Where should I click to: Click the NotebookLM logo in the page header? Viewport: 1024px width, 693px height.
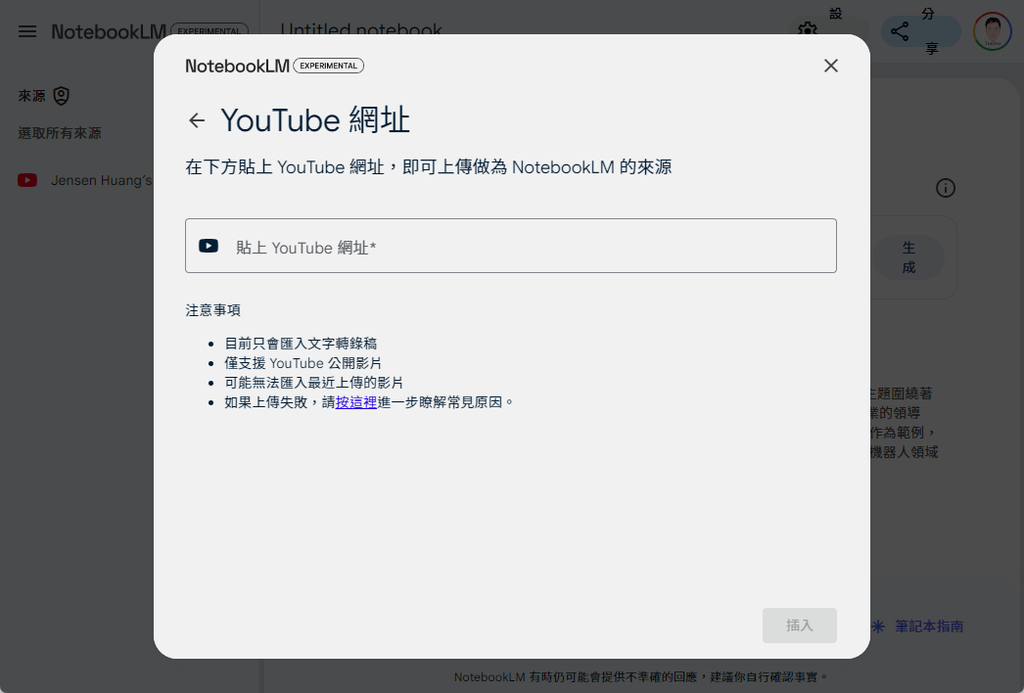108,31
